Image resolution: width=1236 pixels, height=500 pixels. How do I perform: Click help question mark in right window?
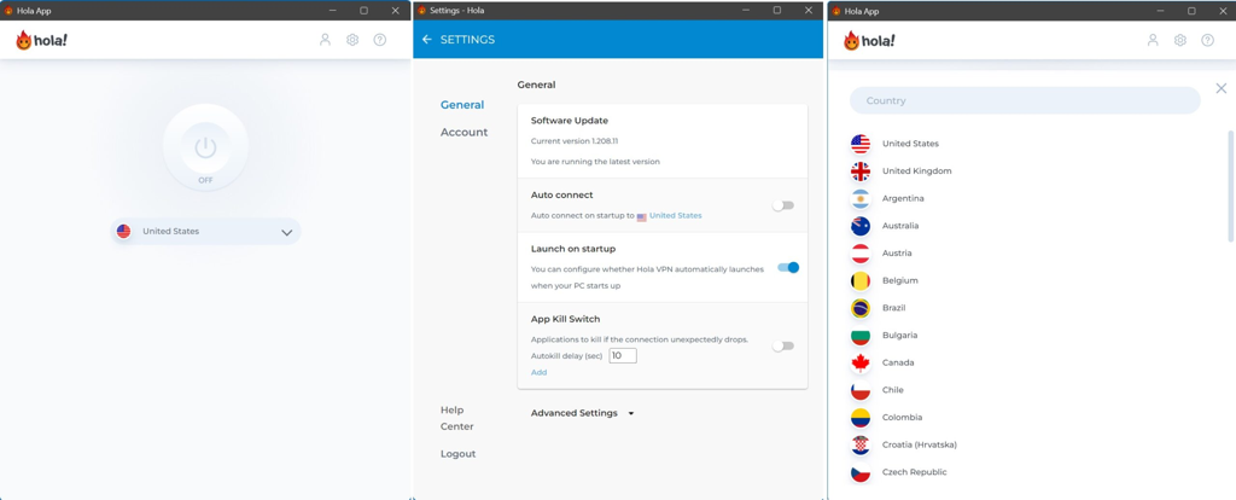pyautogui.click(x=1207, y=40)
